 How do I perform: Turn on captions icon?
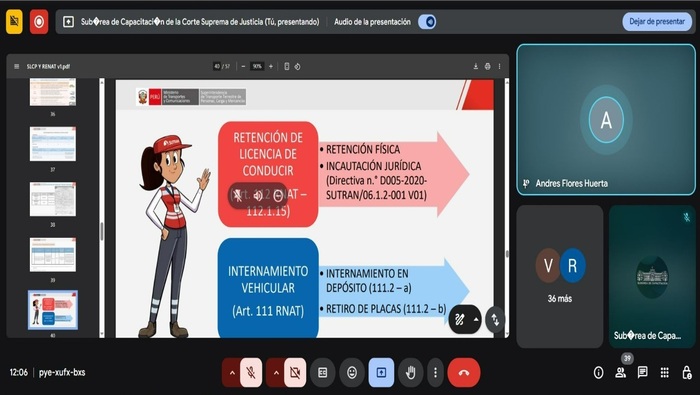tap(323, 372)
